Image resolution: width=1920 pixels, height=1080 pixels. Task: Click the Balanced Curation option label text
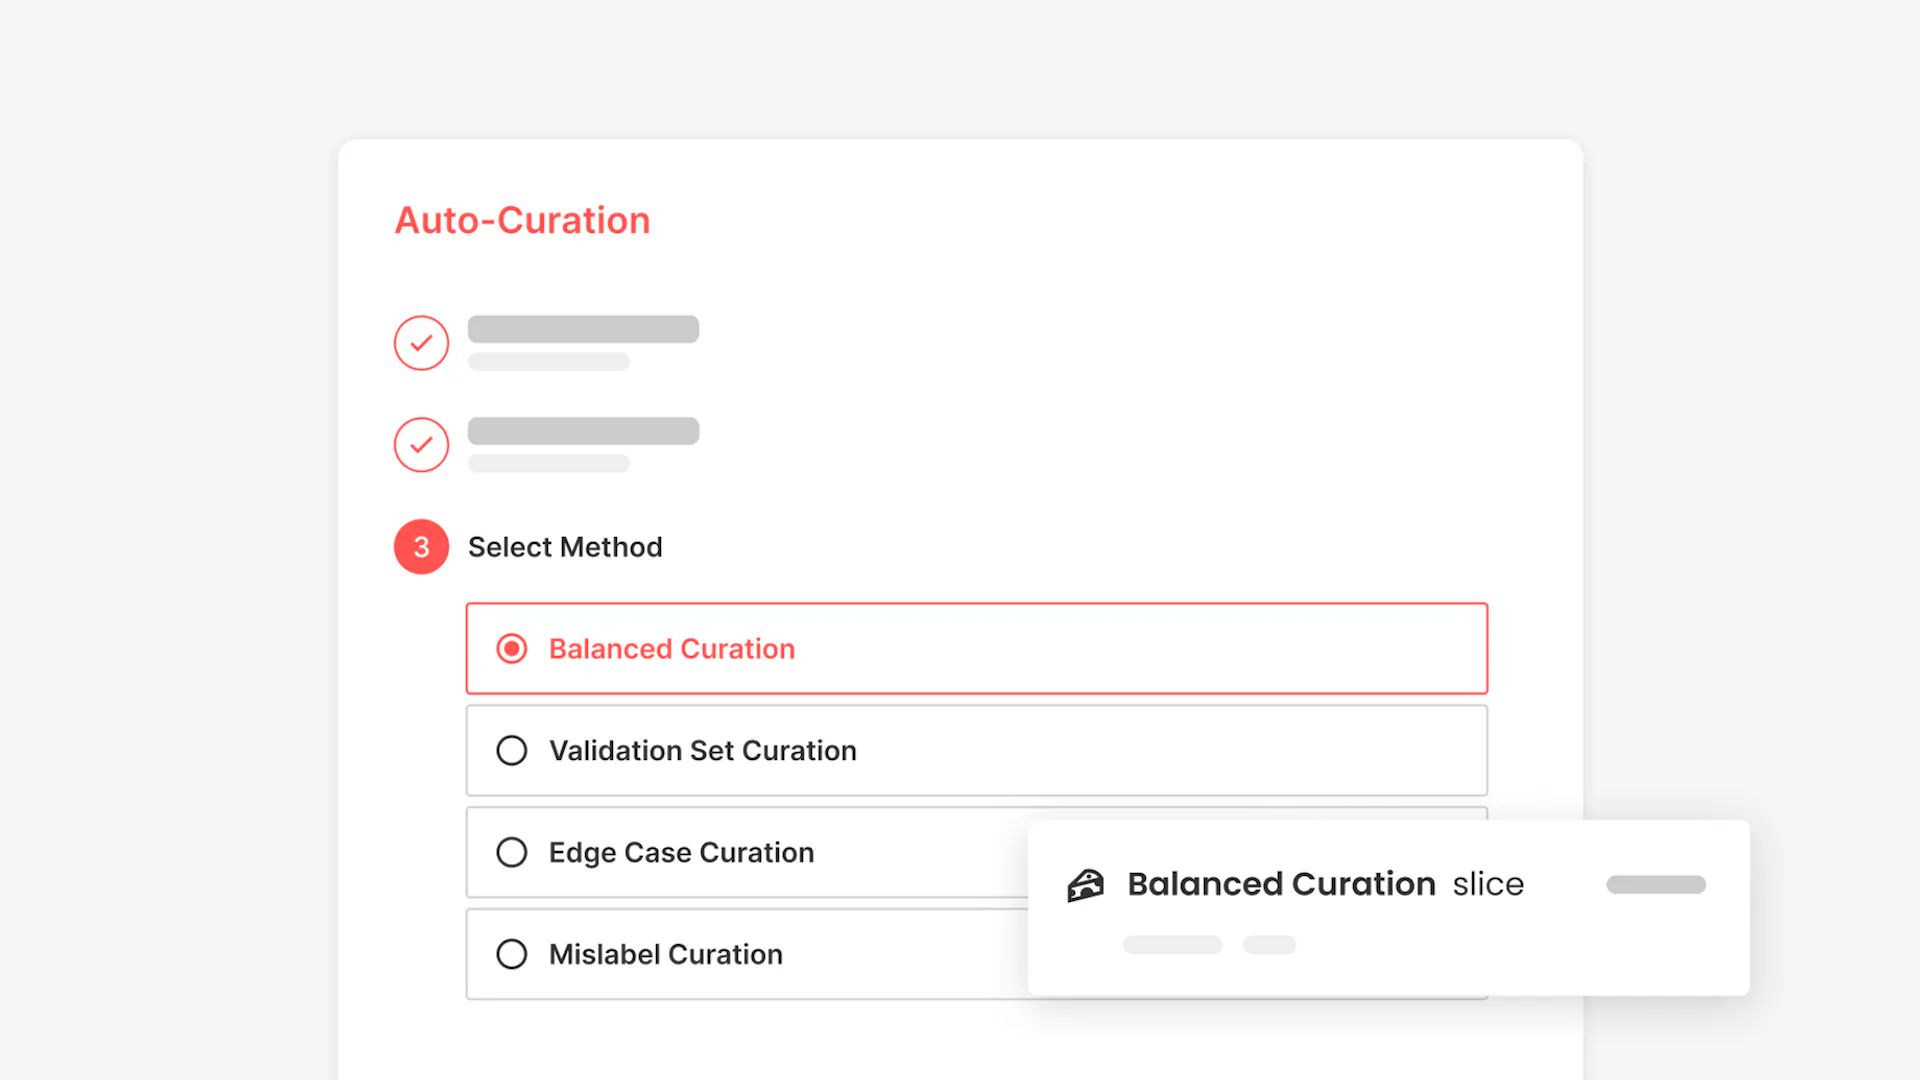point(672,649)
